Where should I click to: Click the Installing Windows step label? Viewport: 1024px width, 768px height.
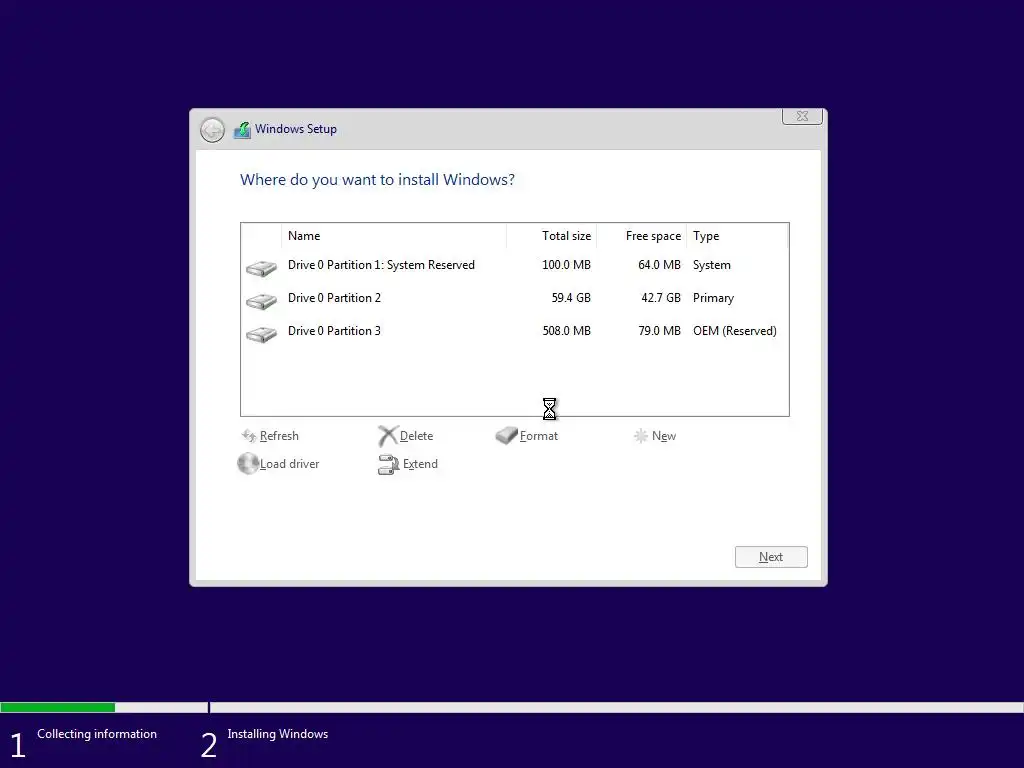click(x=278, y=734)
